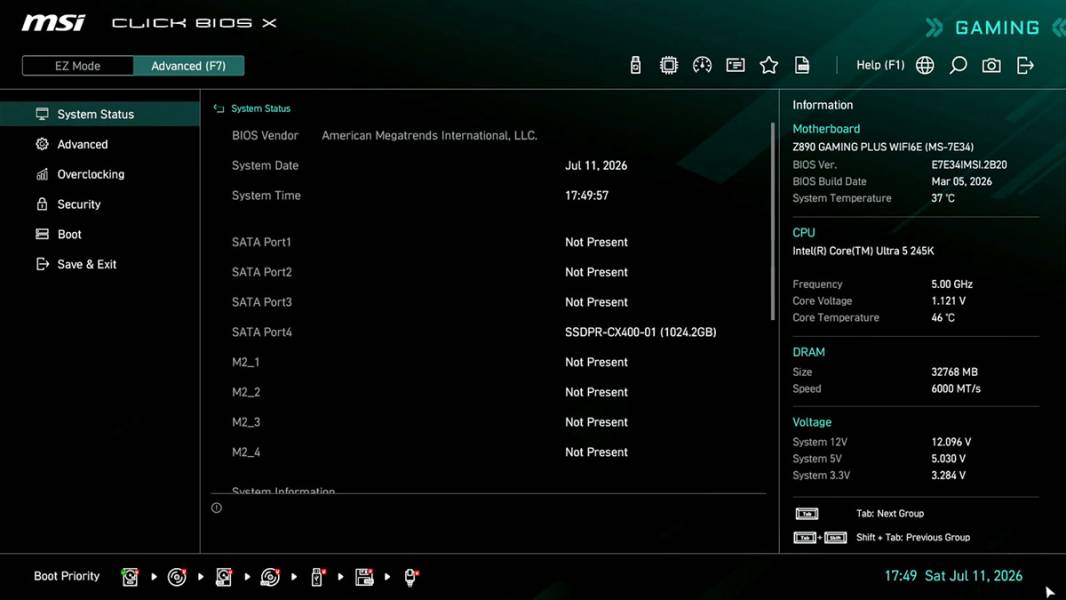Open Favorites via the star icon
The width and height of the screenshot is (1066, 600).
[768, 65]
